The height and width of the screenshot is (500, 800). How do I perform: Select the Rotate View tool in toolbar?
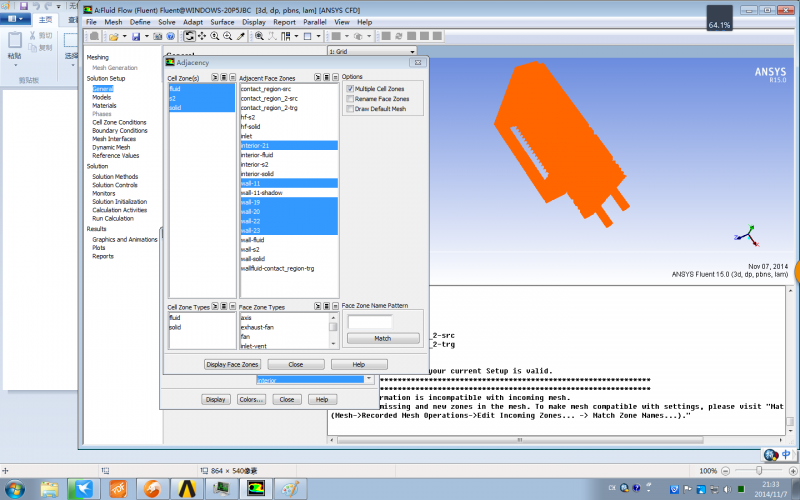(x=189, y=36)
